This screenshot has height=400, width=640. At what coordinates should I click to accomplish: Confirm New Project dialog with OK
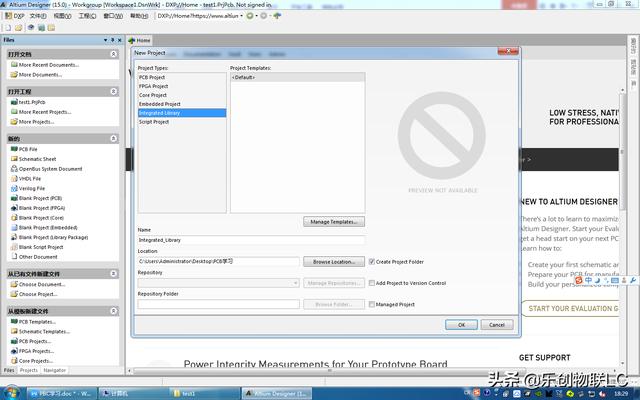click(x=461, y=325)
